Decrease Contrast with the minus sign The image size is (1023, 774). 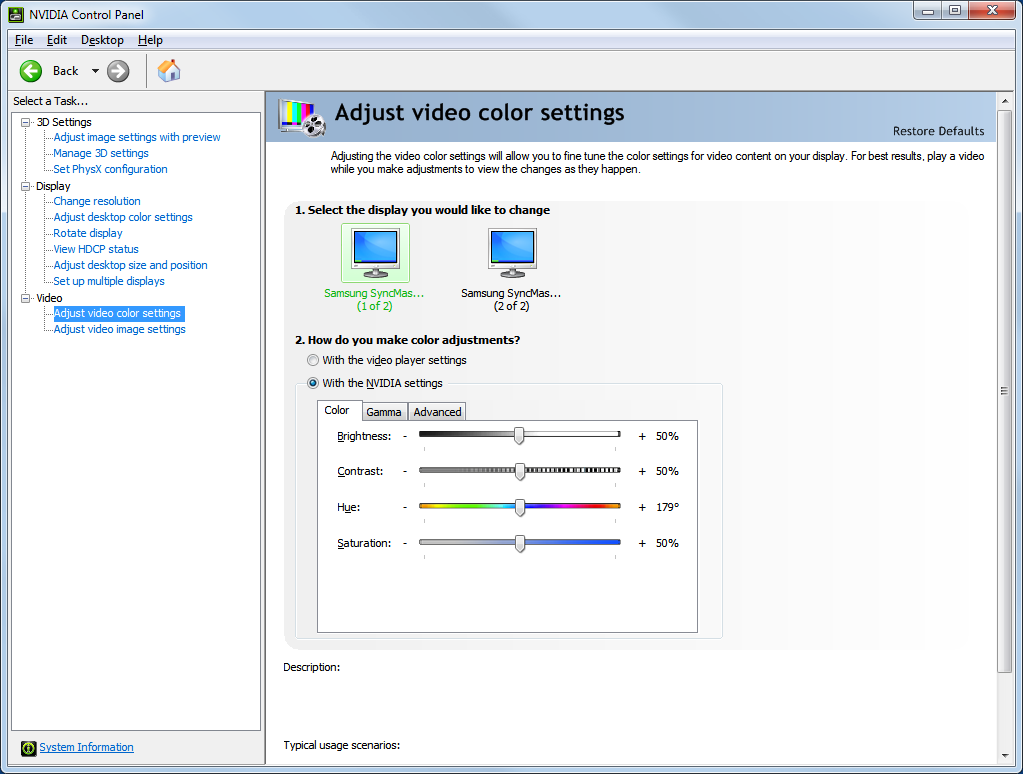pos(405,471)
